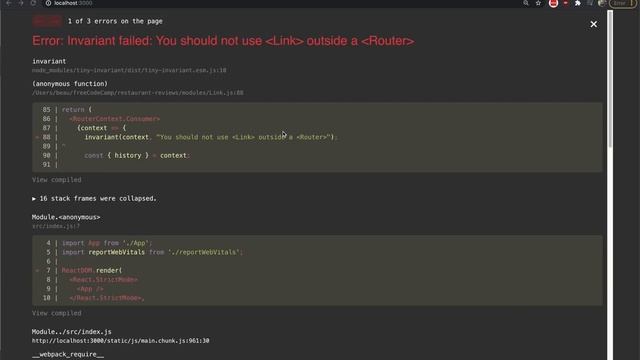Click 'Module../src/index.js' stack frame name
640x360 pixels.
[x=72, y=332]
